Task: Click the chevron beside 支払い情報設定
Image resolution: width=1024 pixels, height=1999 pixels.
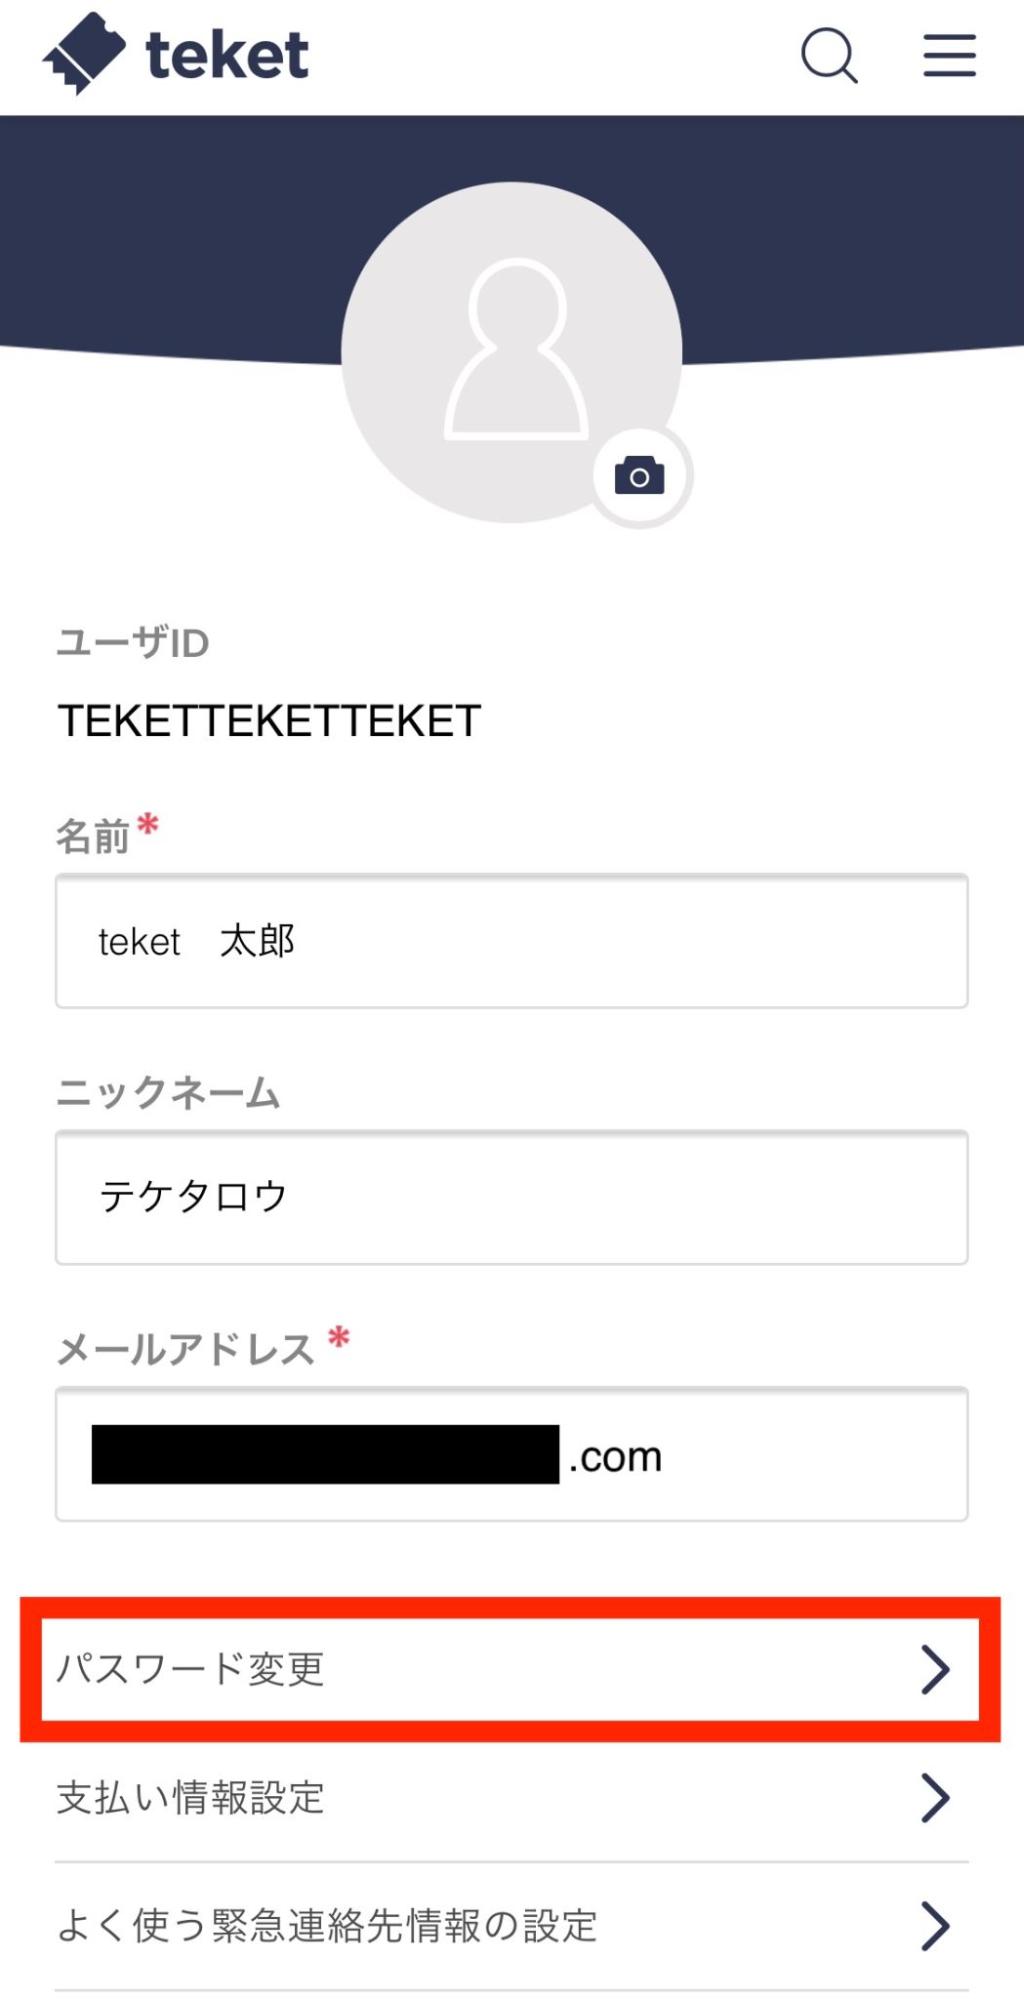Action: [935, 1797]
